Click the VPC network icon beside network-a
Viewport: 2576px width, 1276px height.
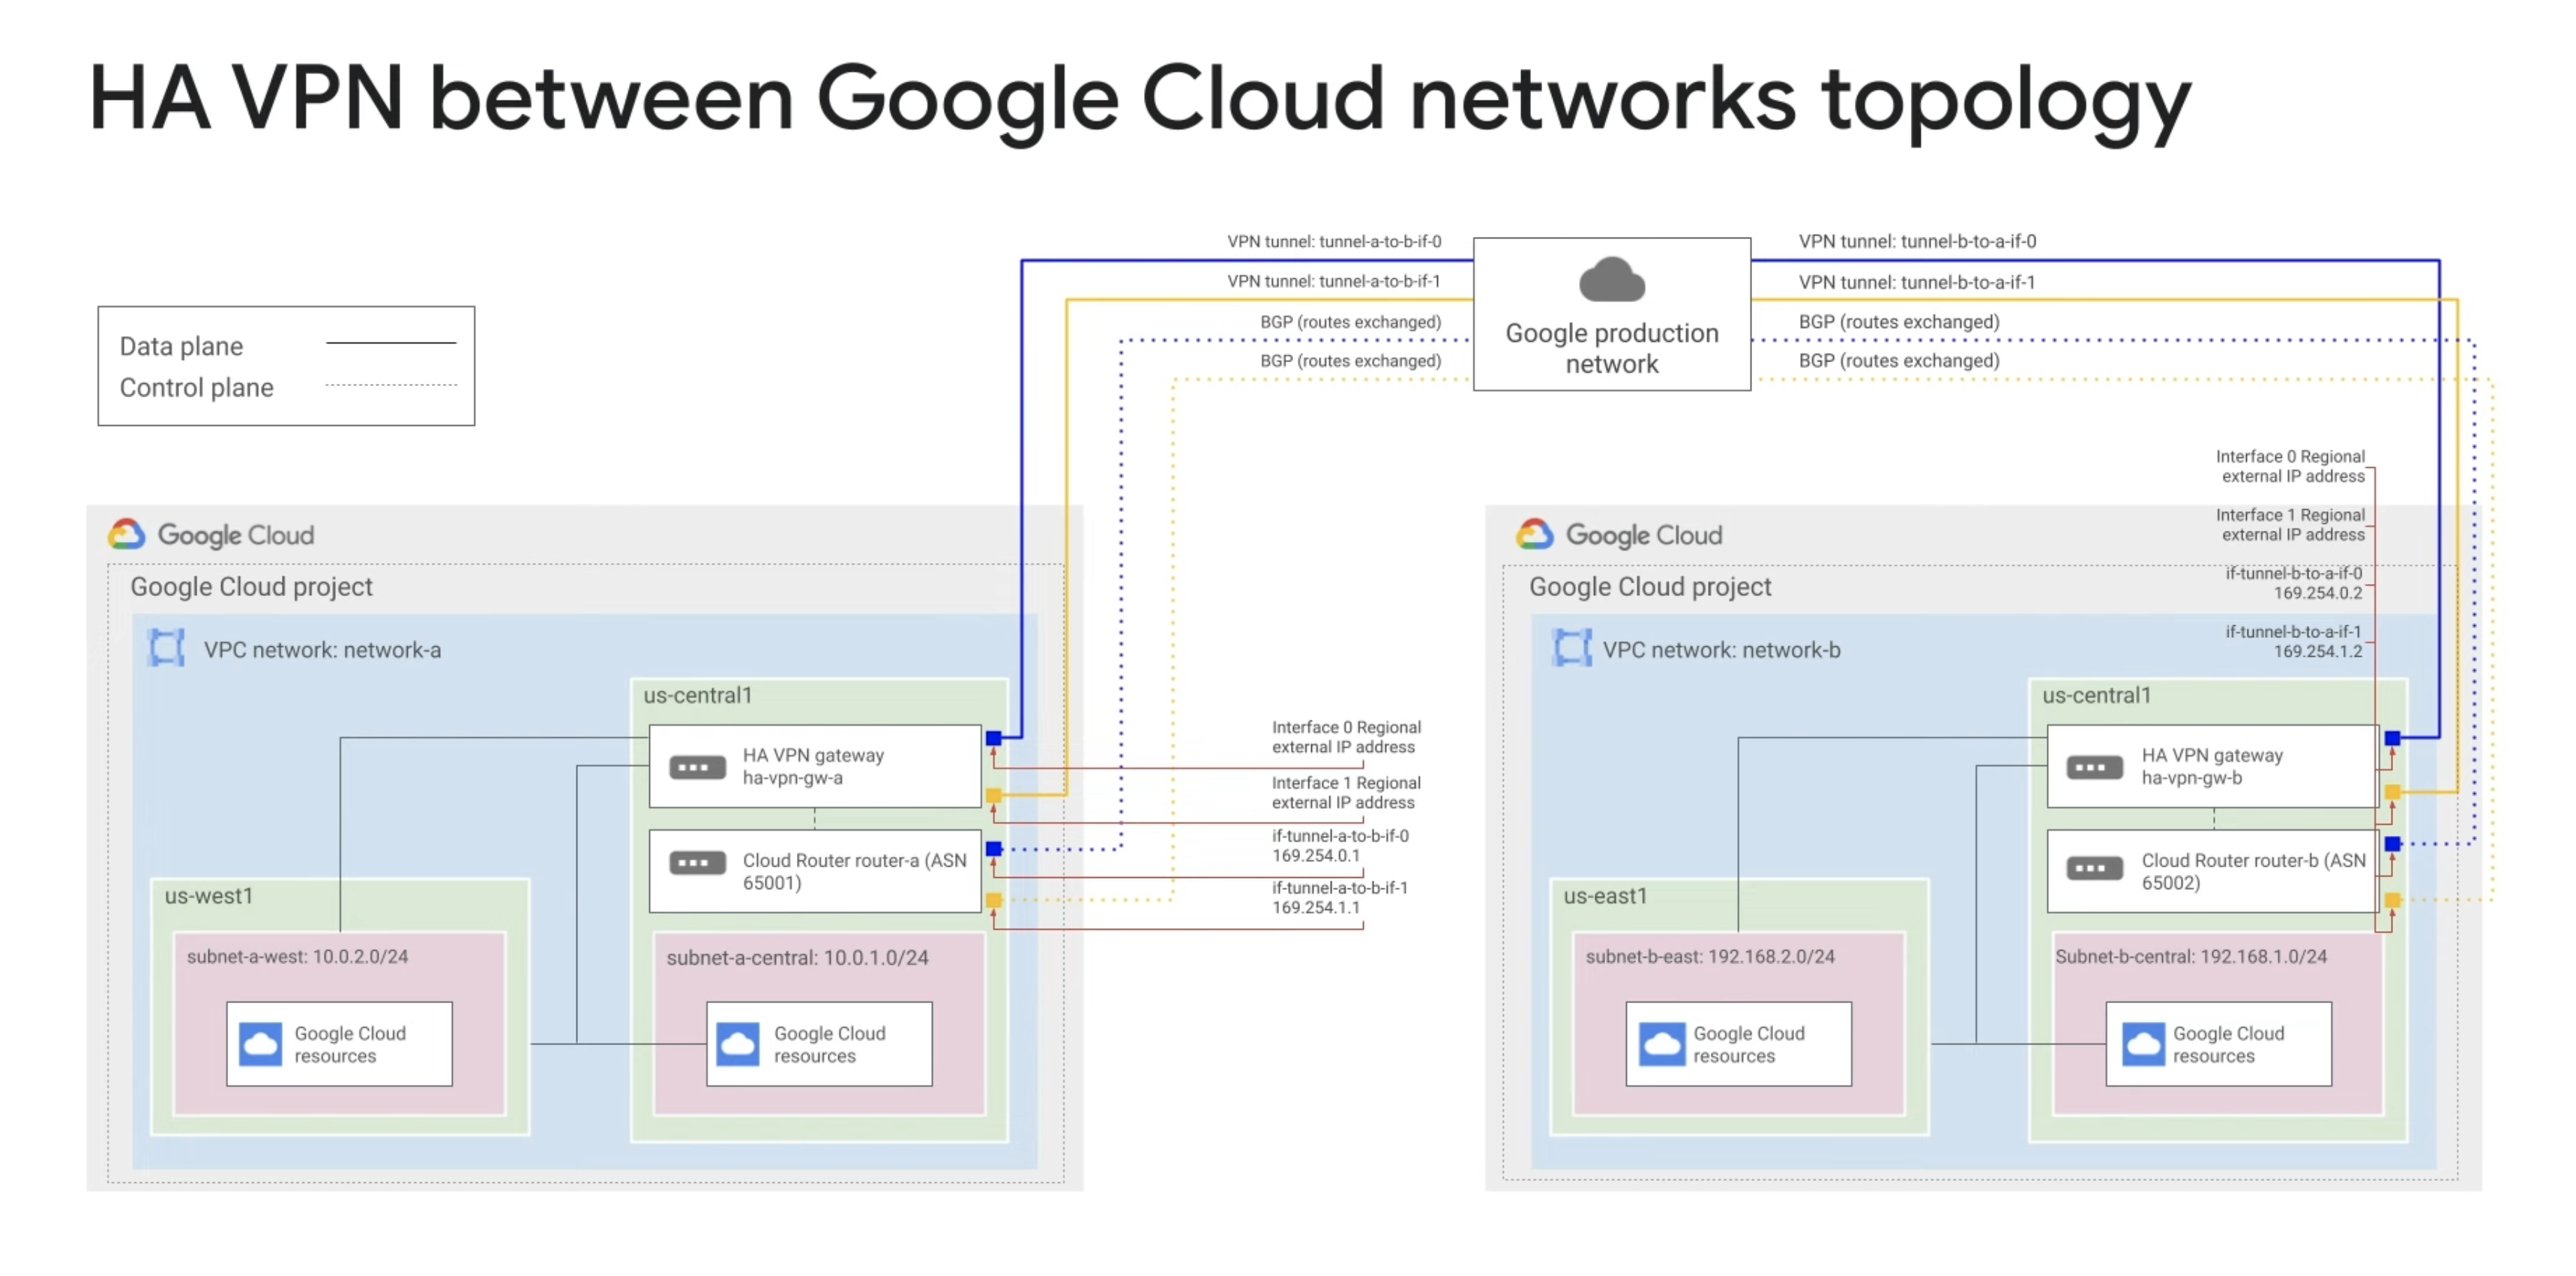coord(166,648)
